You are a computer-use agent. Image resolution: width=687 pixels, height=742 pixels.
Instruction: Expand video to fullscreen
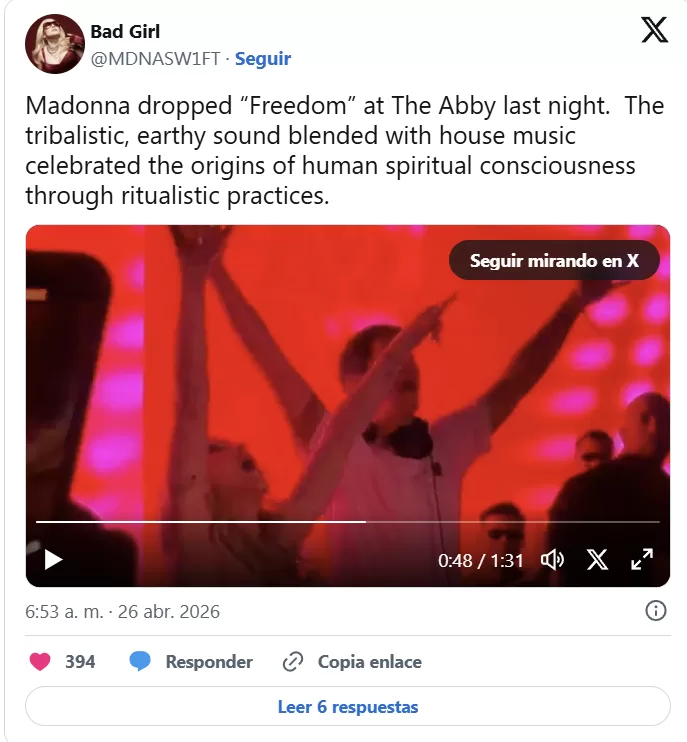click(x=642, y=560)
